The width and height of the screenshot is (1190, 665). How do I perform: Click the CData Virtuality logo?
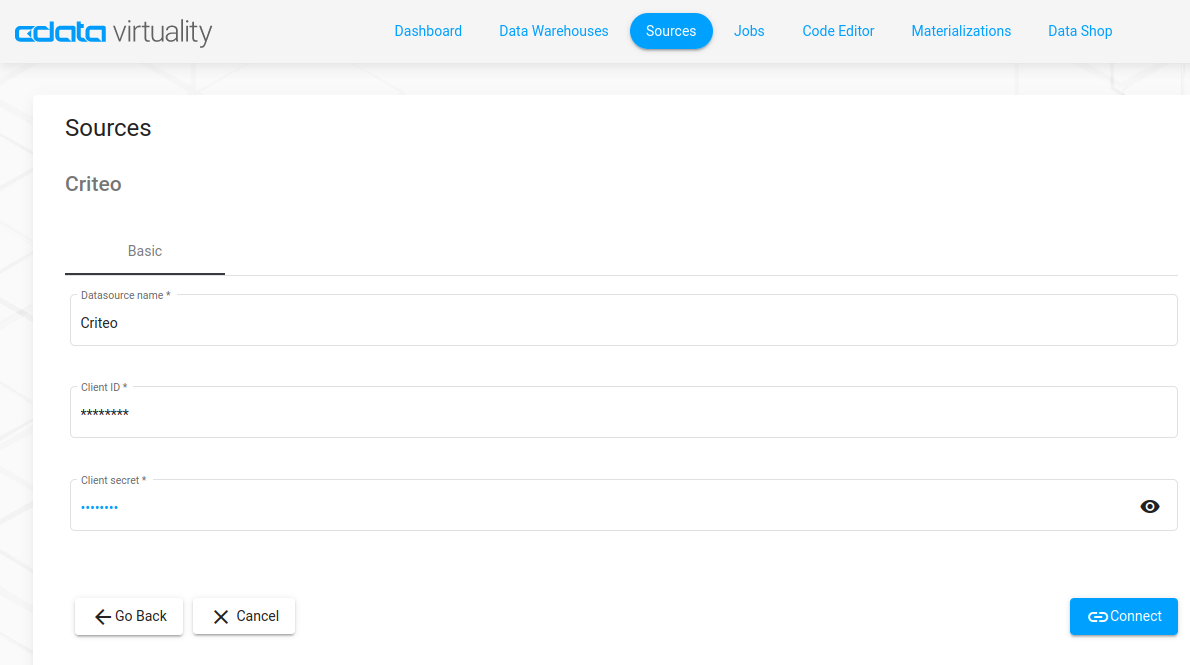point(113,32)
